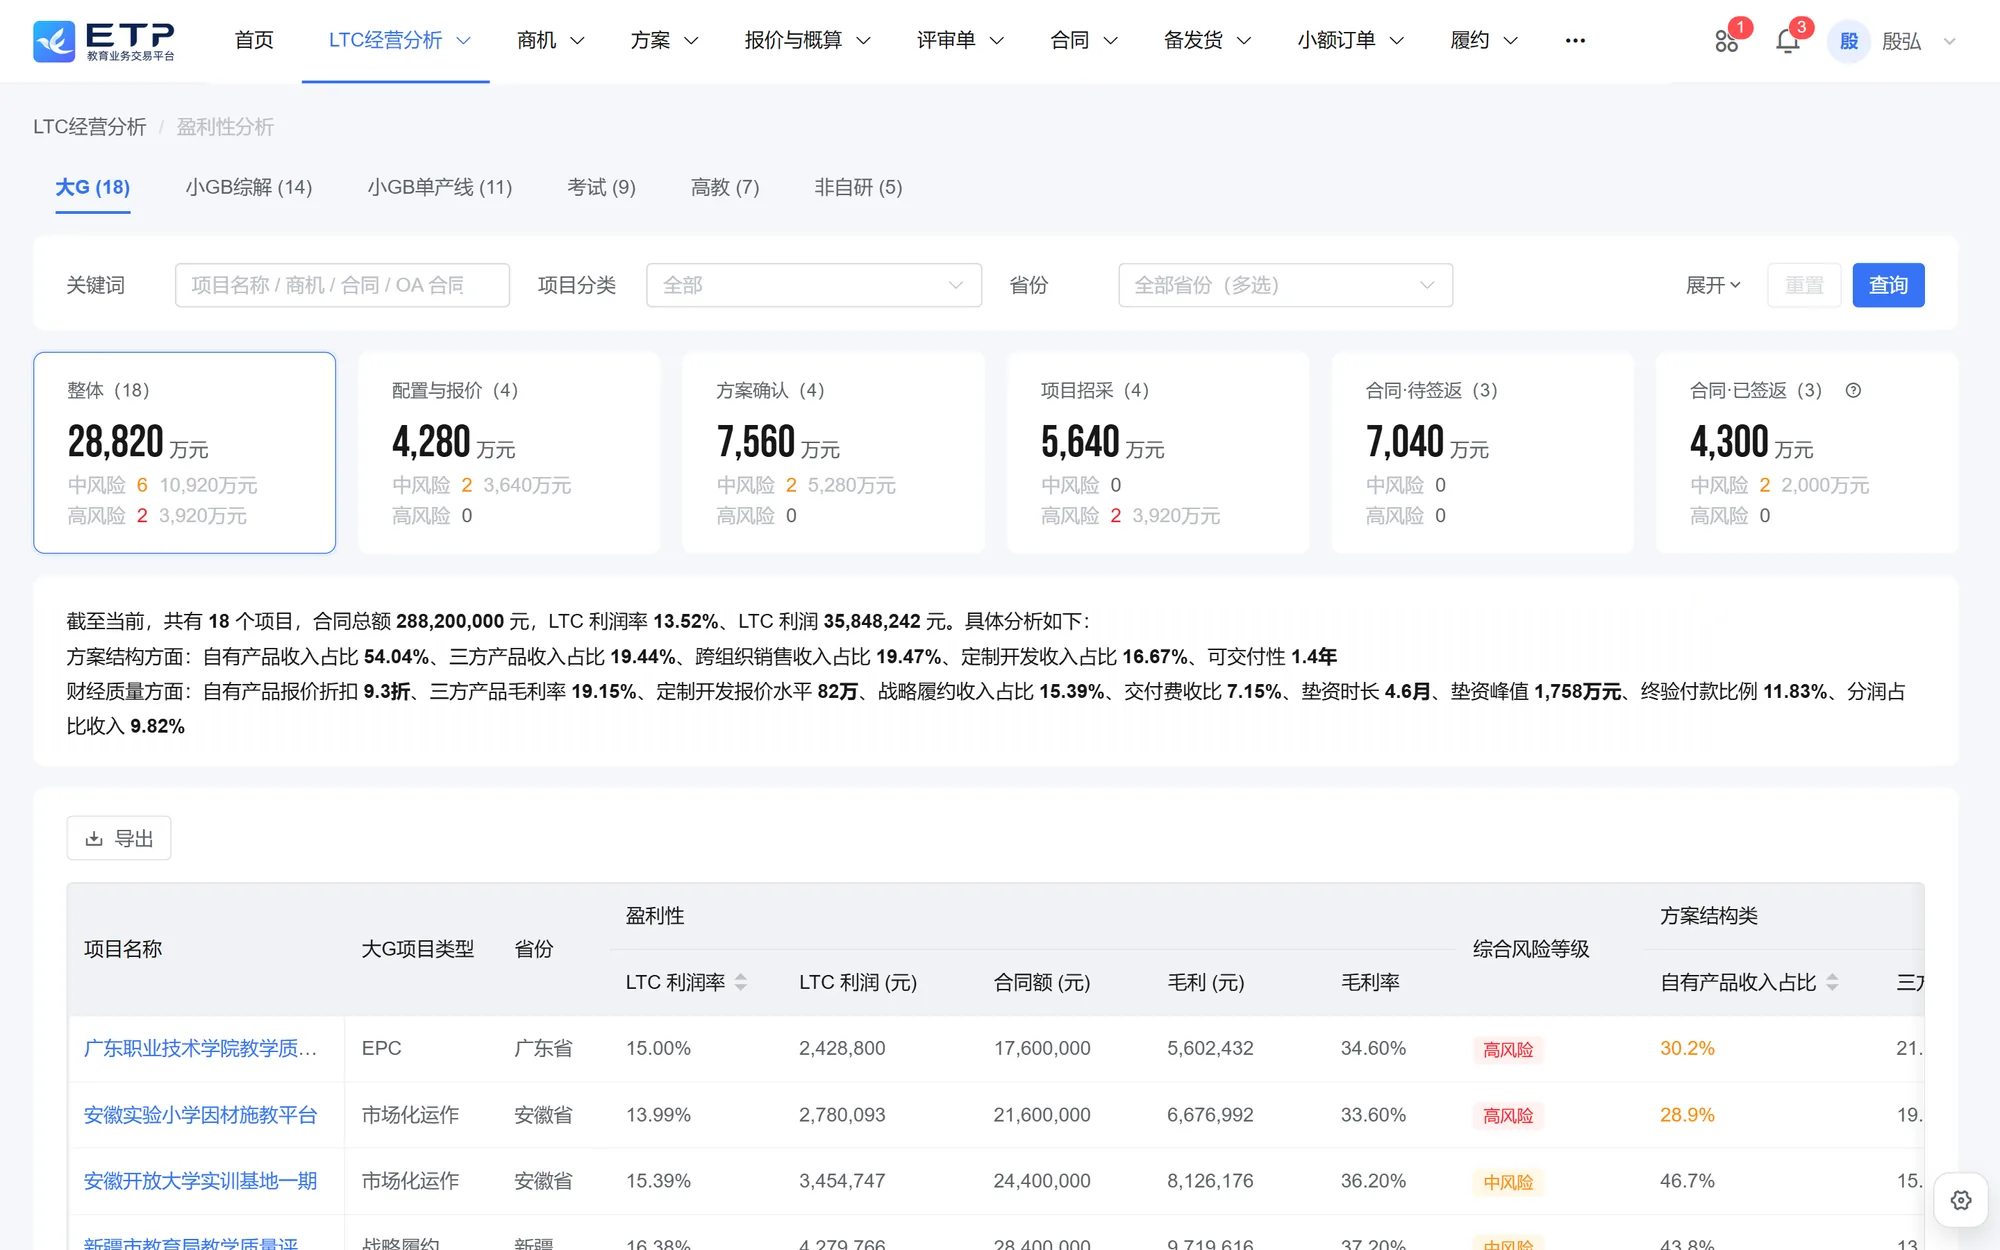
Task: Expand more filters with 展开
Action: [x=1713, y=285]
